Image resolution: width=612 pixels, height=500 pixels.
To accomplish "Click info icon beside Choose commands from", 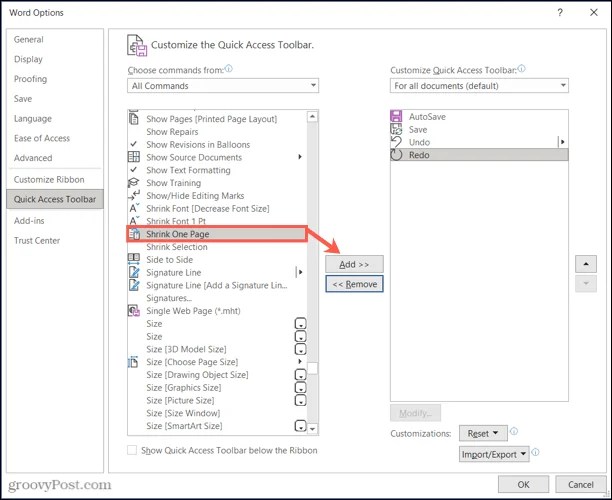I will pos(229,69).
